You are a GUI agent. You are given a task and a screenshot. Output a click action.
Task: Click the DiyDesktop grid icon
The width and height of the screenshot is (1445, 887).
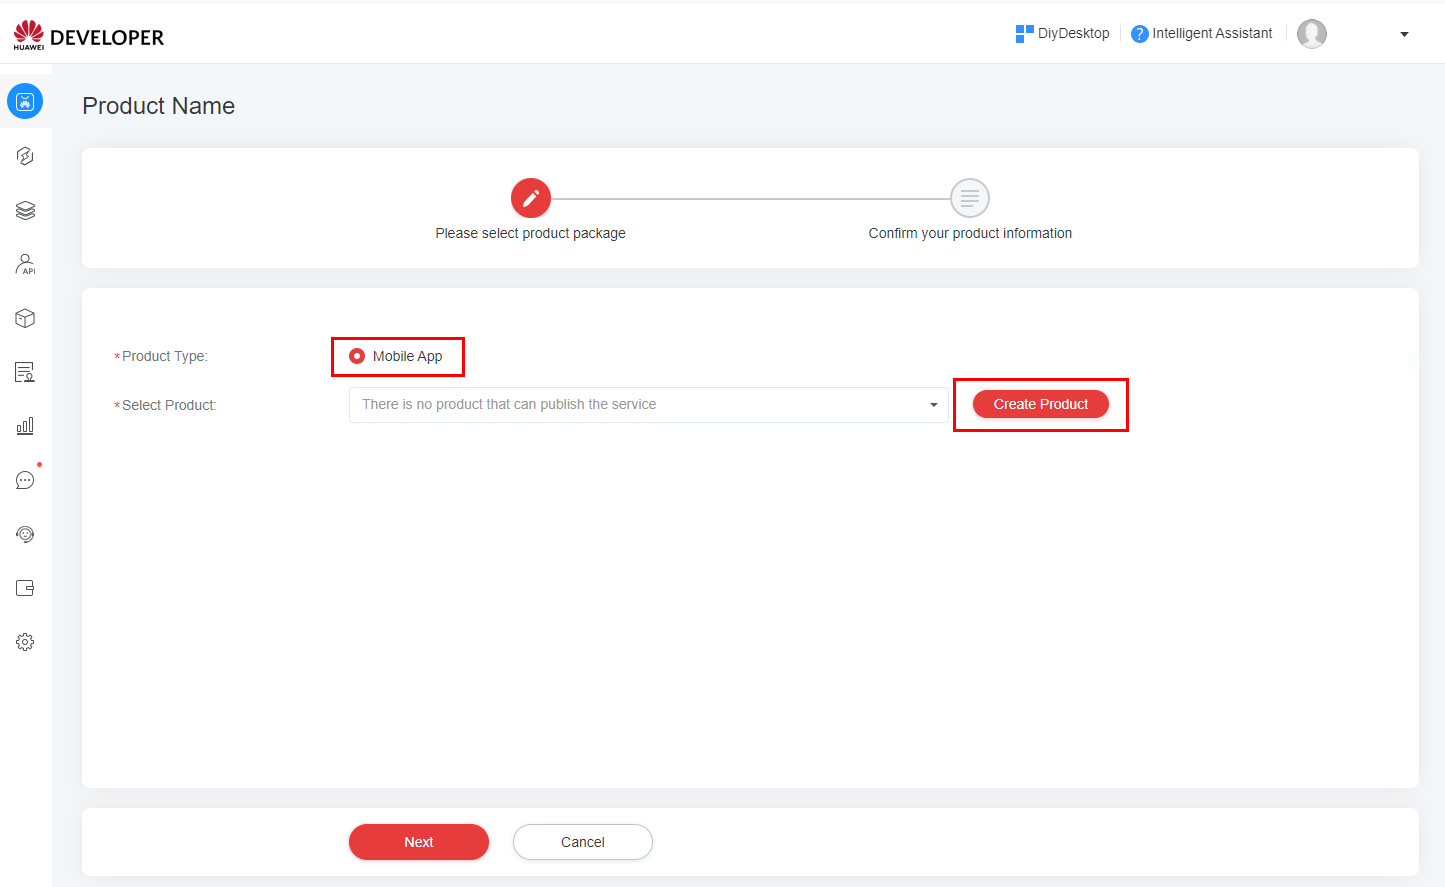pyautogui.click(x=1024, y=34)
